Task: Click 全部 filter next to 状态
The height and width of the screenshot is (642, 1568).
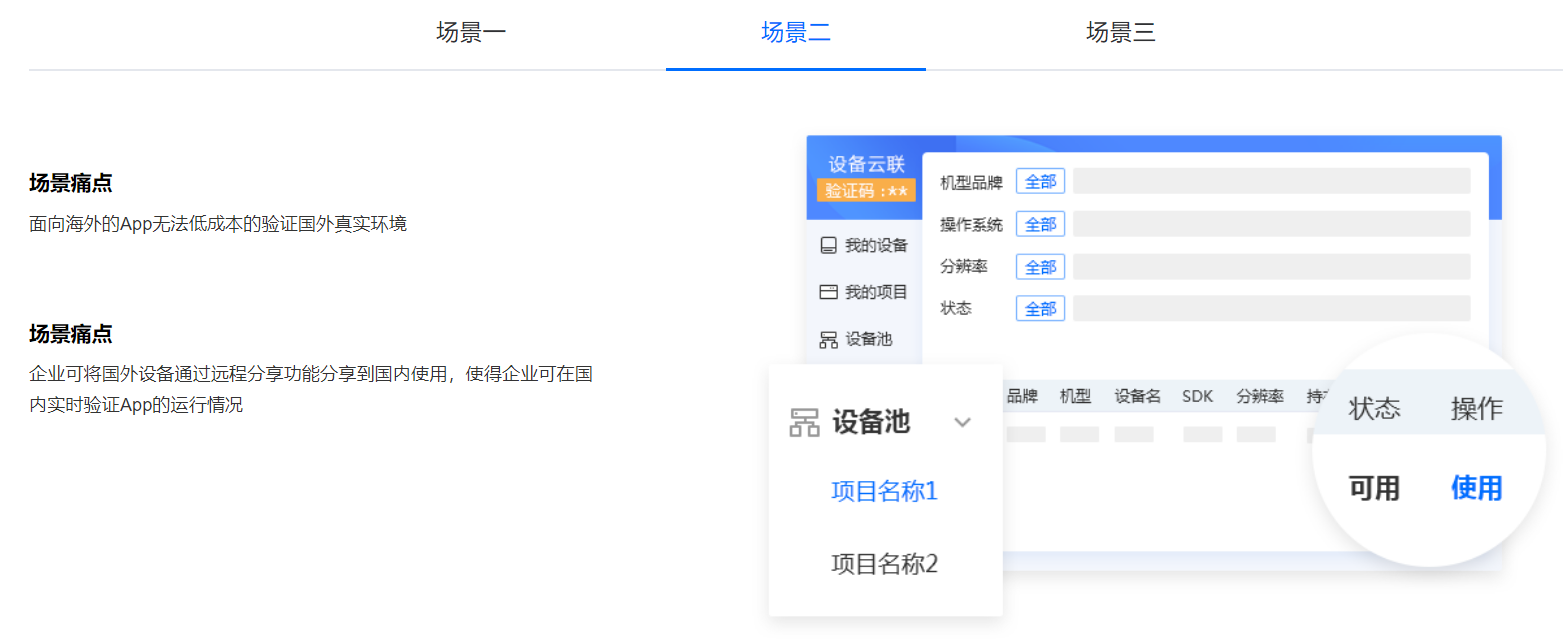Action: [x=1041, y=309]
